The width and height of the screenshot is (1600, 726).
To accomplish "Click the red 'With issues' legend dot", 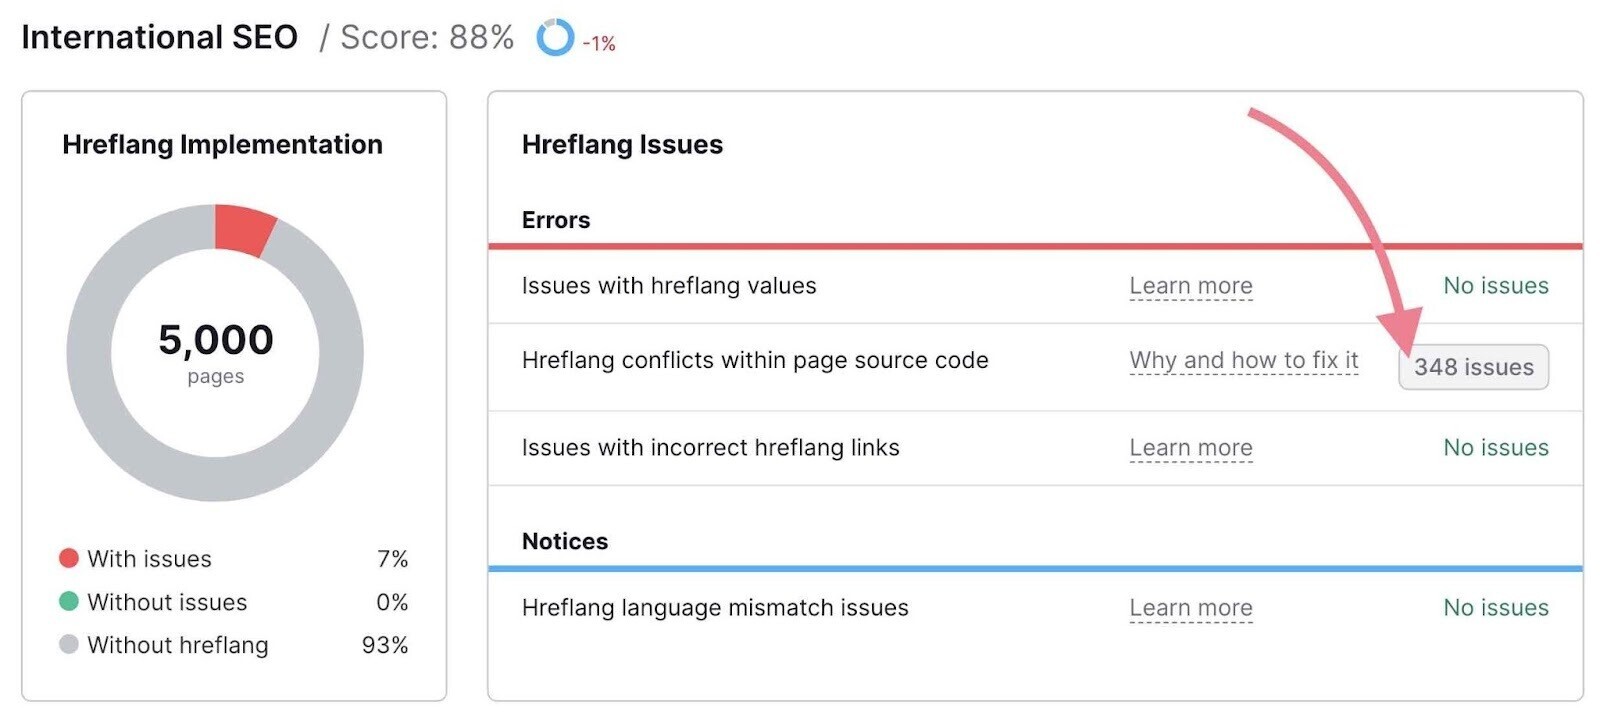I will pos(68,559).
